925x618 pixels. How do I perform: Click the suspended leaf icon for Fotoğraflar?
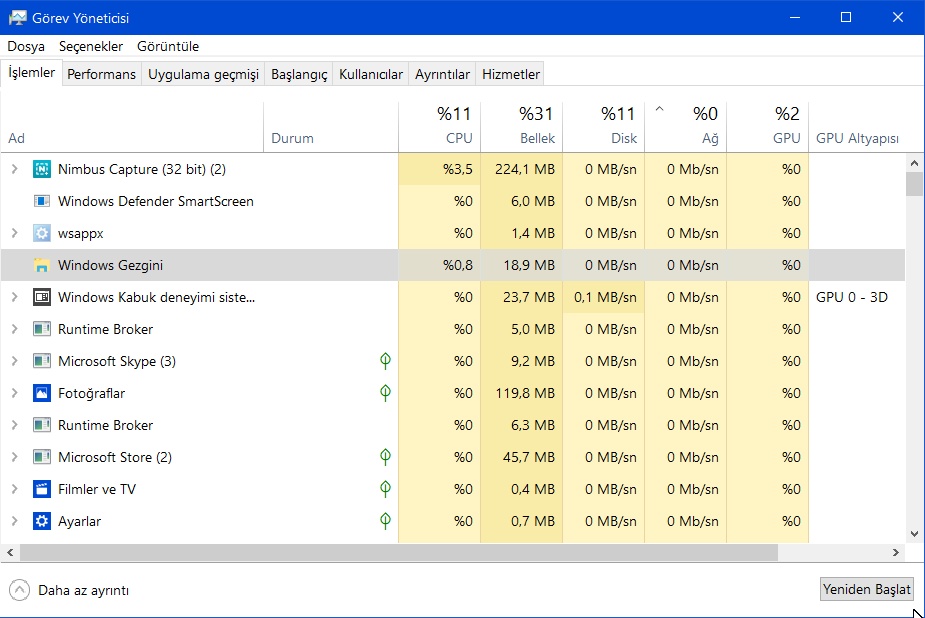click(385, 393)
